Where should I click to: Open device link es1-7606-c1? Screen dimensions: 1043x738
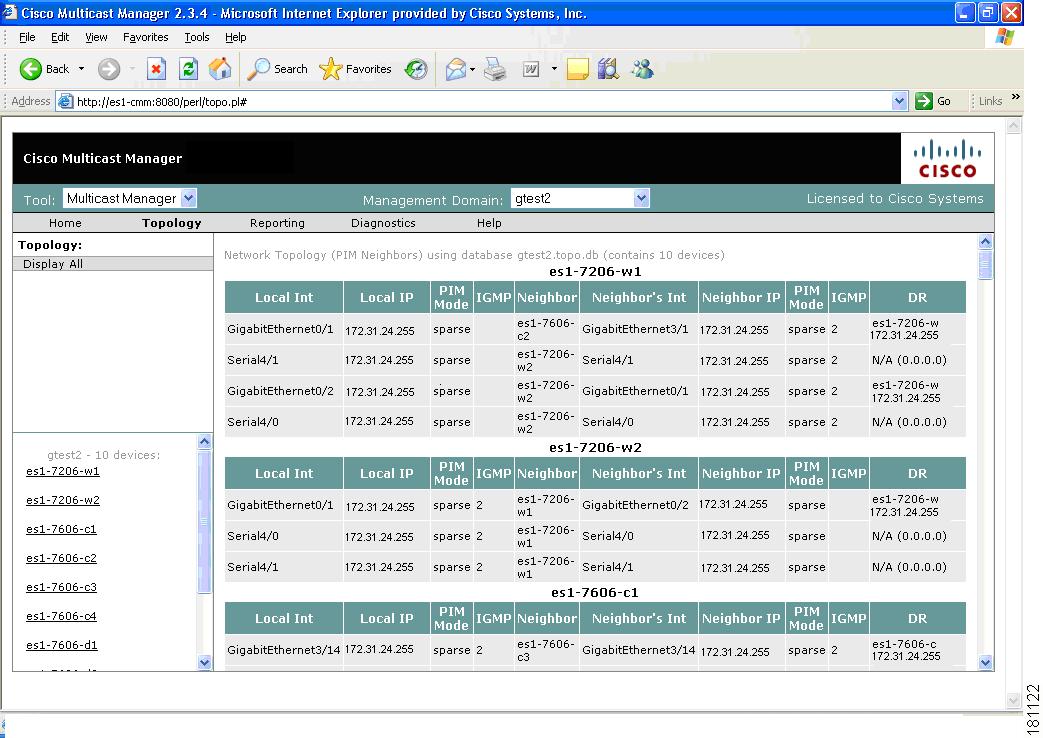pos(61,529)
